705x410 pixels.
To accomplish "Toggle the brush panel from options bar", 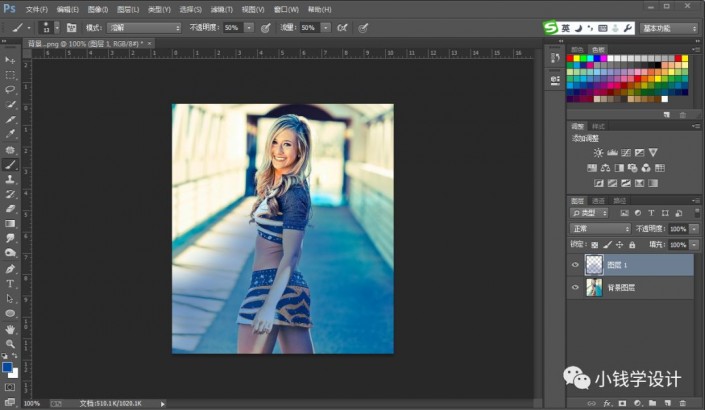I will pos(71,28).
